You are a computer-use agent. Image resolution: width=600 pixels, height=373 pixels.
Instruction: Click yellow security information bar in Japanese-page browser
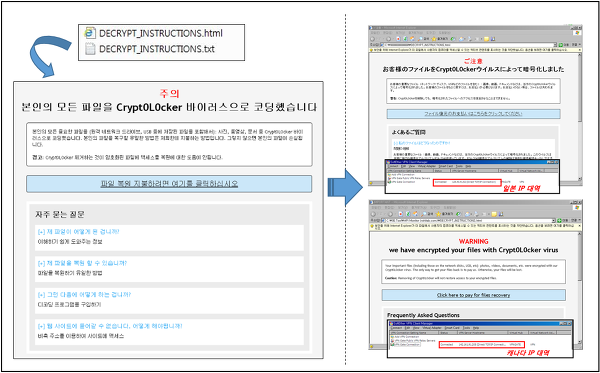point(476,50)
